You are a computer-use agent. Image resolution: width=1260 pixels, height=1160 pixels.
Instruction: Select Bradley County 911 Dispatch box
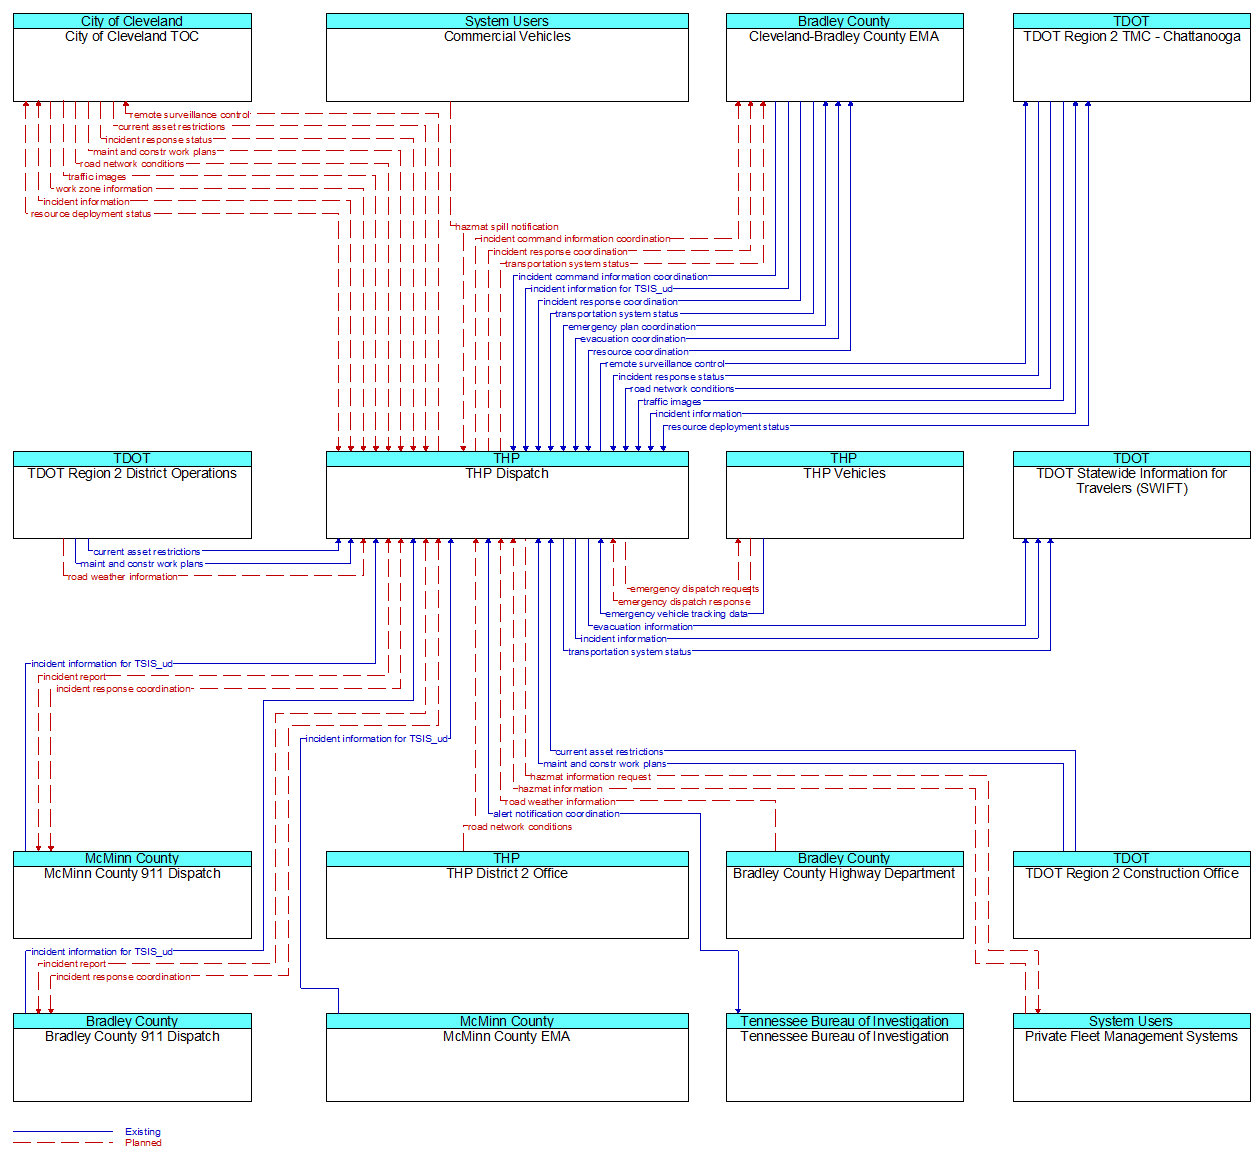coord(132,1058)
